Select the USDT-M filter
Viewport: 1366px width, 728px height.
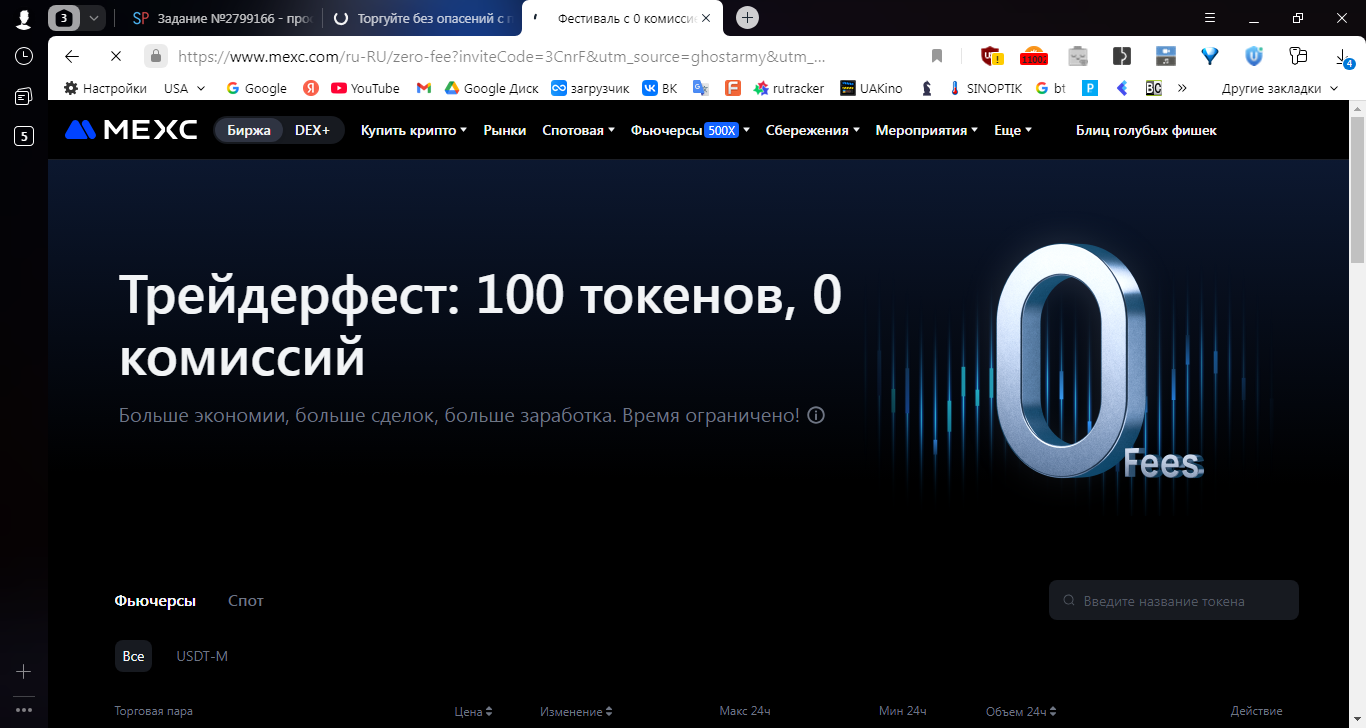tap(202, 656)
